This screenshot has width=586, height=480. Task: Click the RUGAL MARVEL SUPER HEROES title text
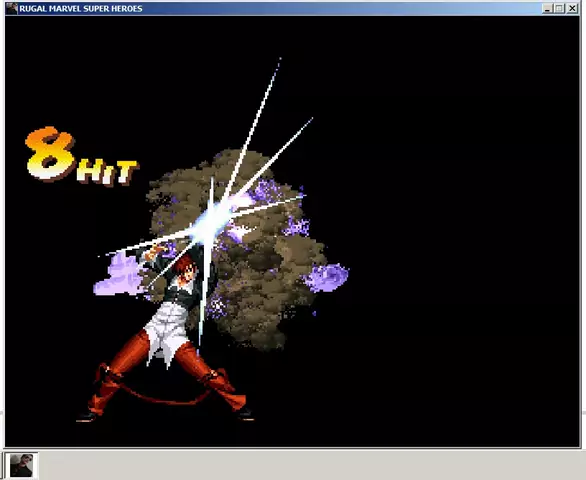pos(81,8)
